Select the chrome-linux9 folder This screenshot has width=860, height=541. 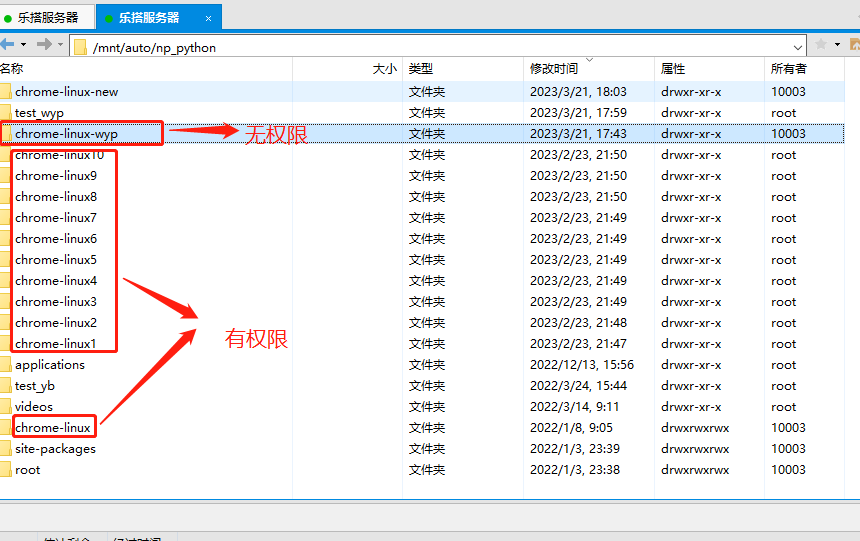pyautogui.click(x=56, y=176)
